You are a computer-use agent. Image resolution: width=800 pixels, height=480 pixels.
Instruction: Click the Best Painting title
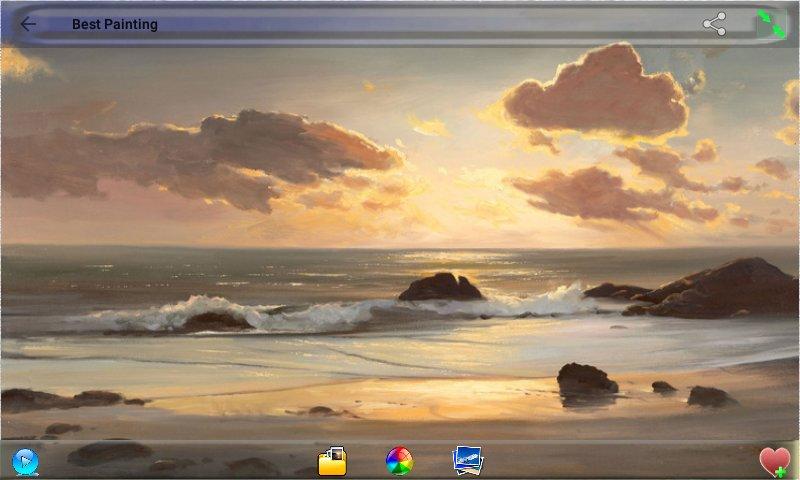tap(115, 24)
